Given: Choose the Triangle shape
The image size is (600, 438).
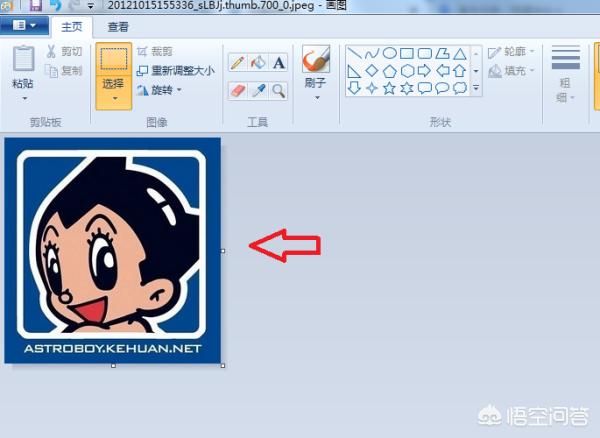Looking at the screenshot, I should pyautogui.click(x=460, y=53).
